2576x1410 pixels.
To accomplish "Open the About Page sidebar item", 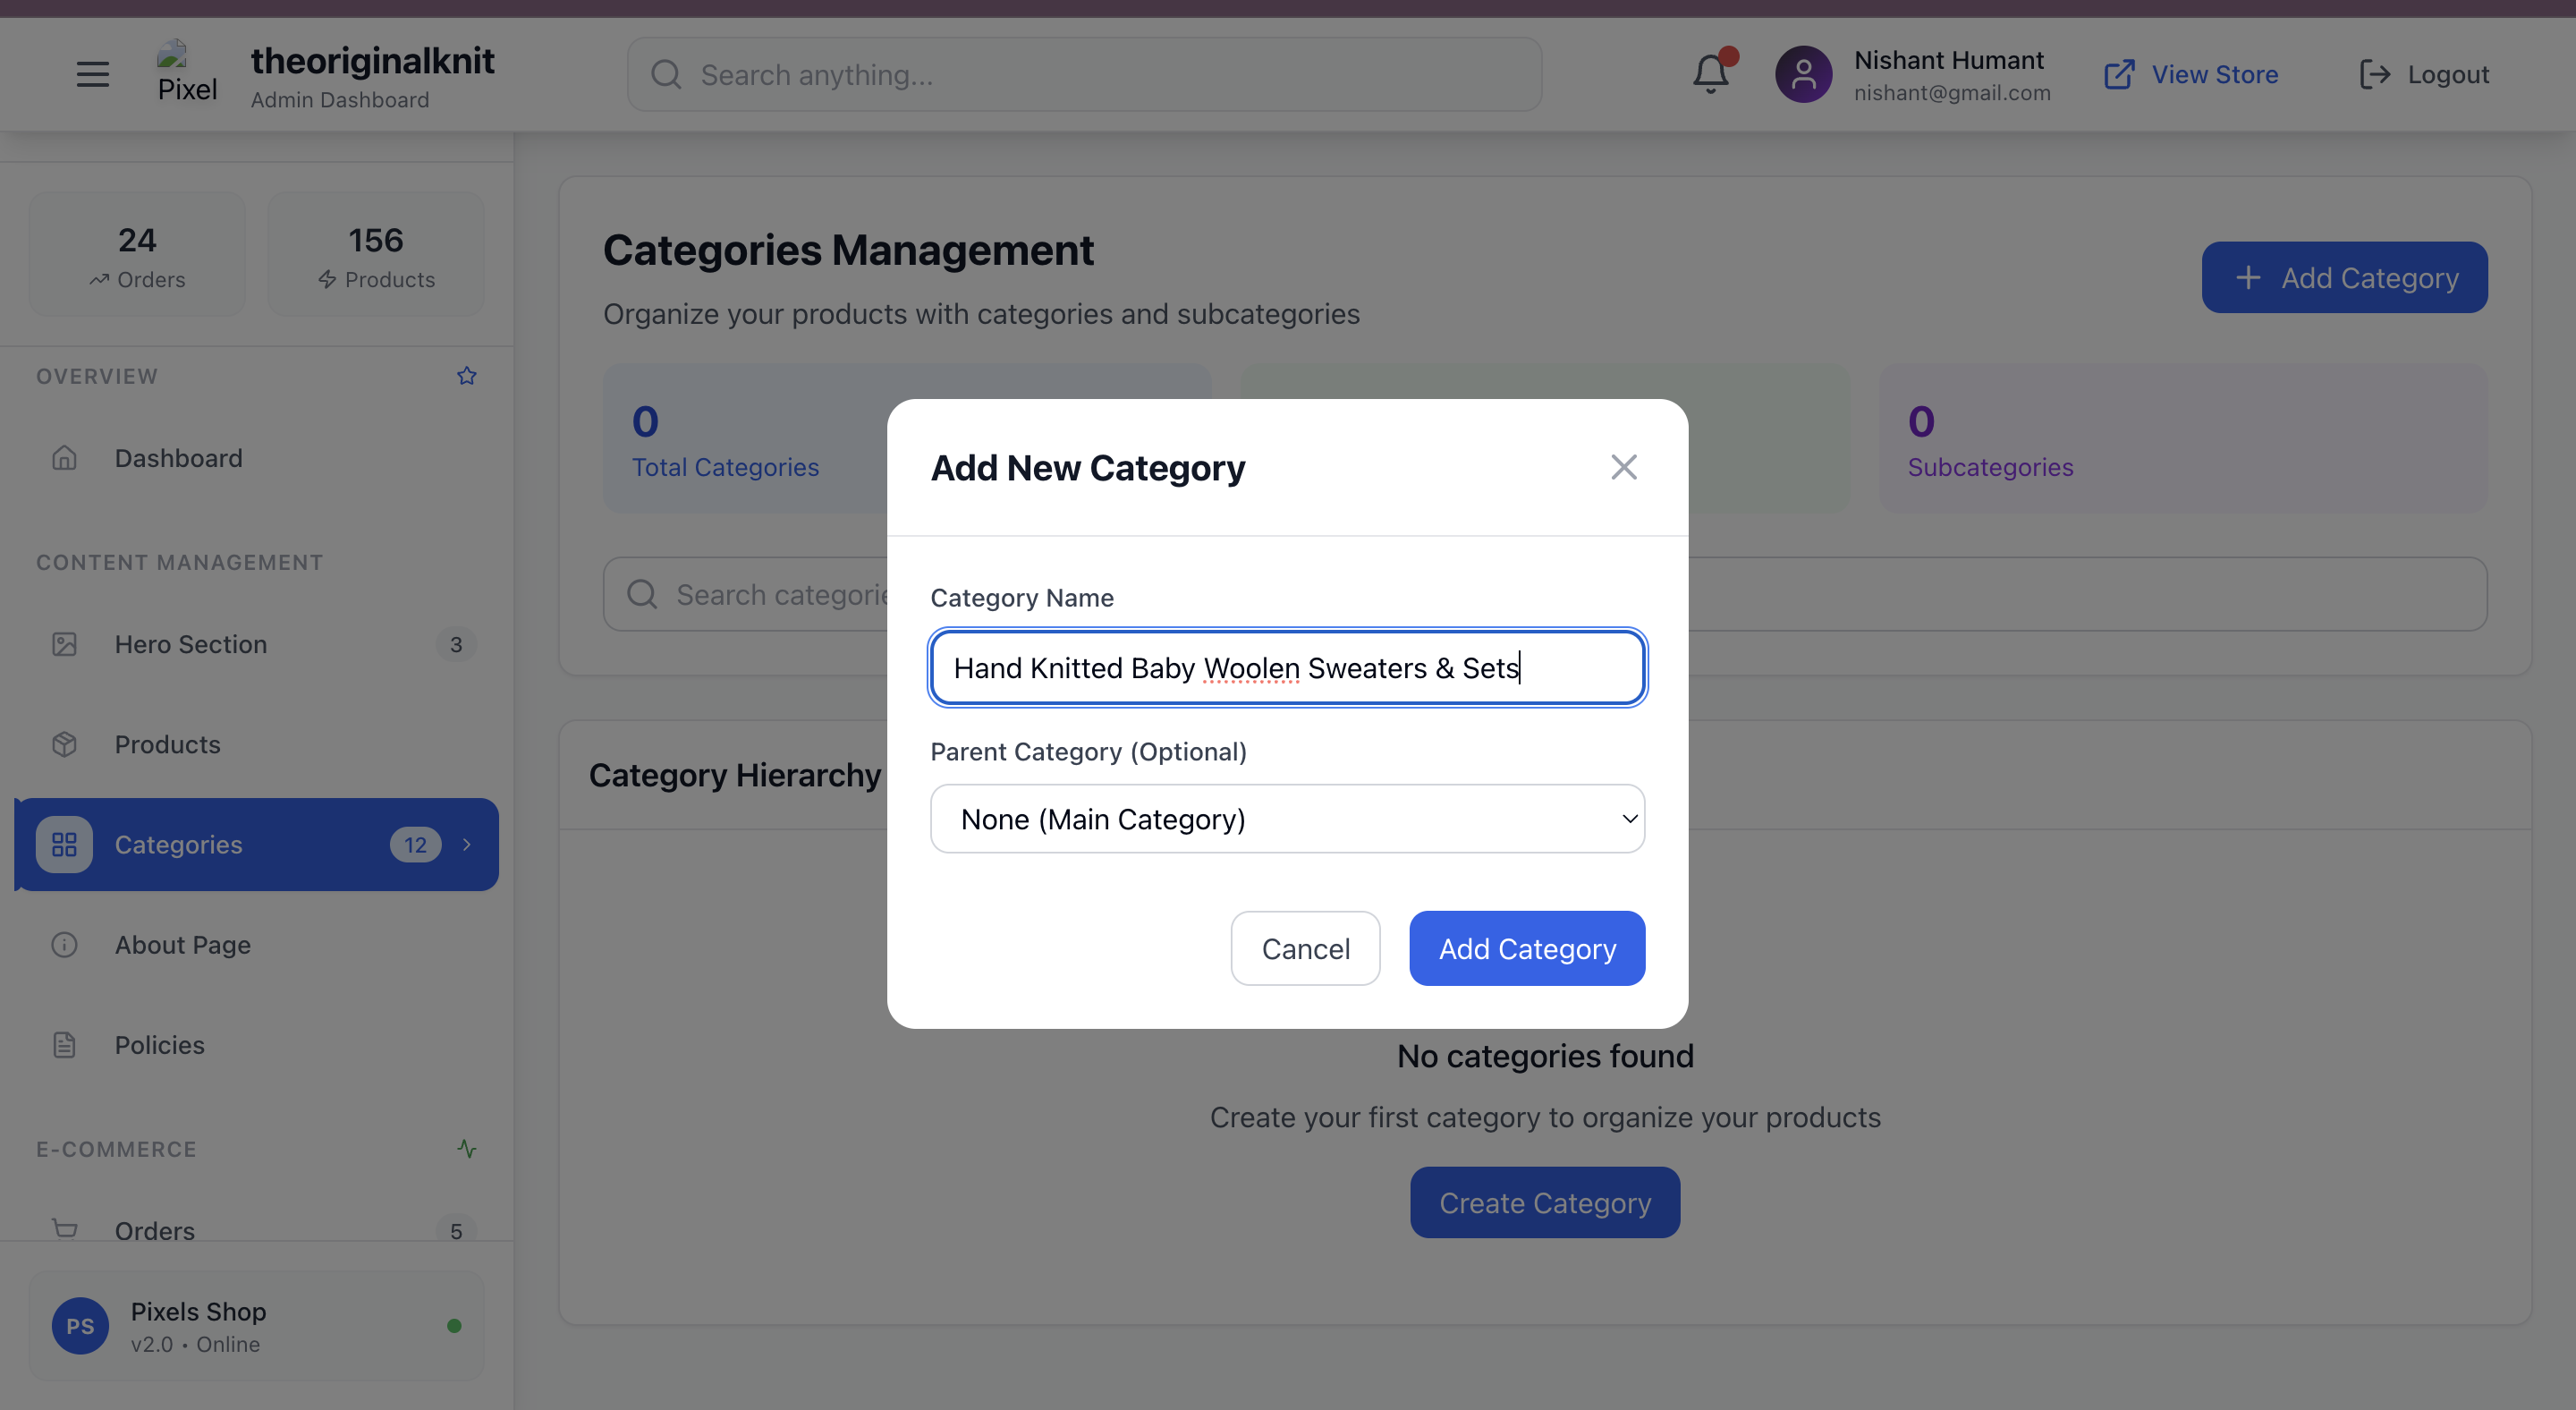I will (182, 944).
